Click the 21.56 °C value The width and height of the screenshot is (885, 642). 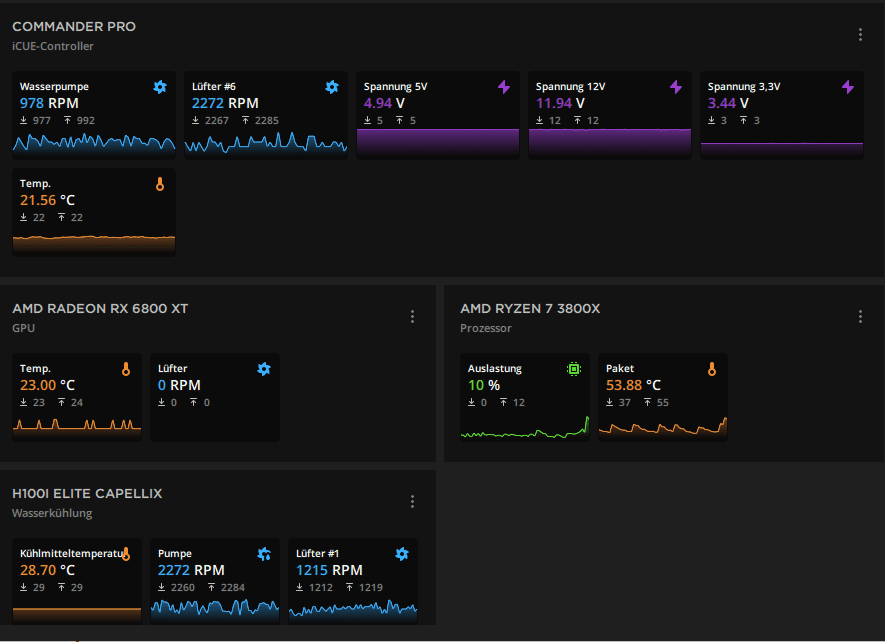(x=47, y=200)
